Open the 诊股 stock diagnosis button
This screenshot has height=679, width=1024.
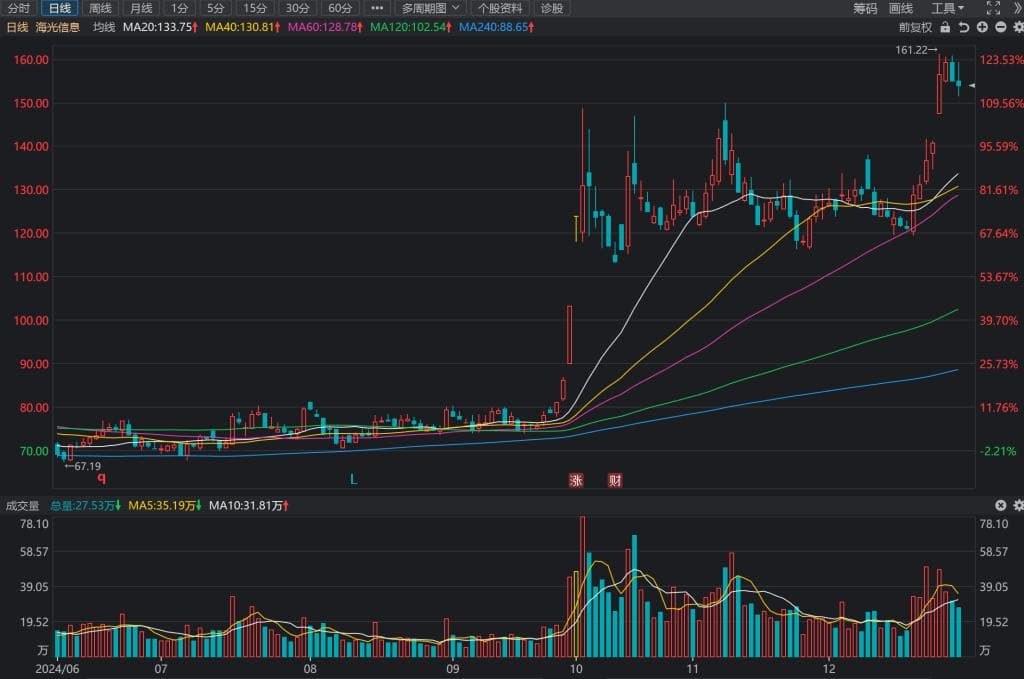[x=552, y=8]
